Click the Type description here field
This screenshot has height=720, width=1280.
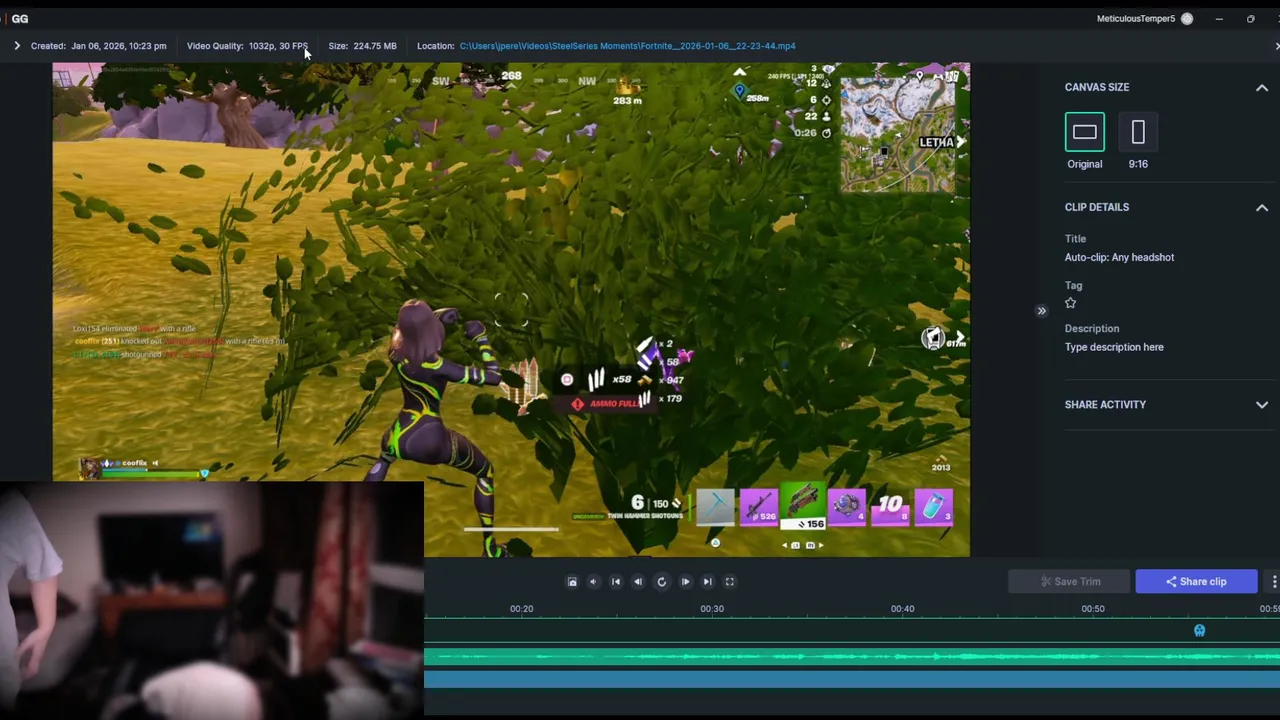point(1114,347)
